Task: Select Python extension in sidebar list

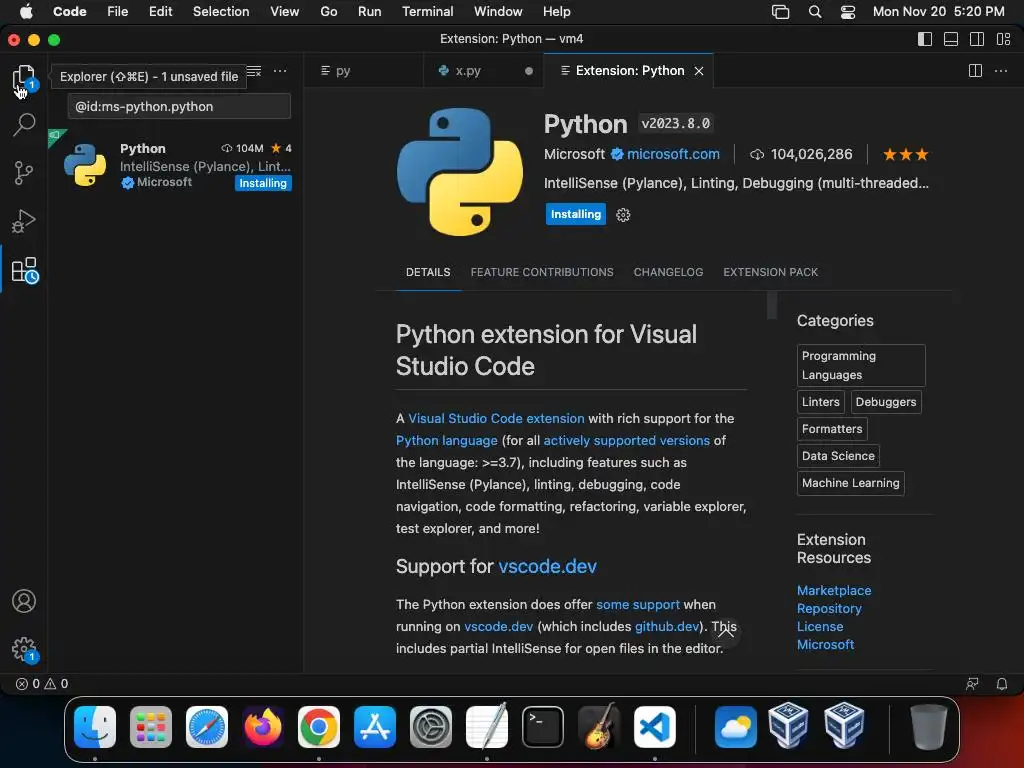Action: point(175,165)
